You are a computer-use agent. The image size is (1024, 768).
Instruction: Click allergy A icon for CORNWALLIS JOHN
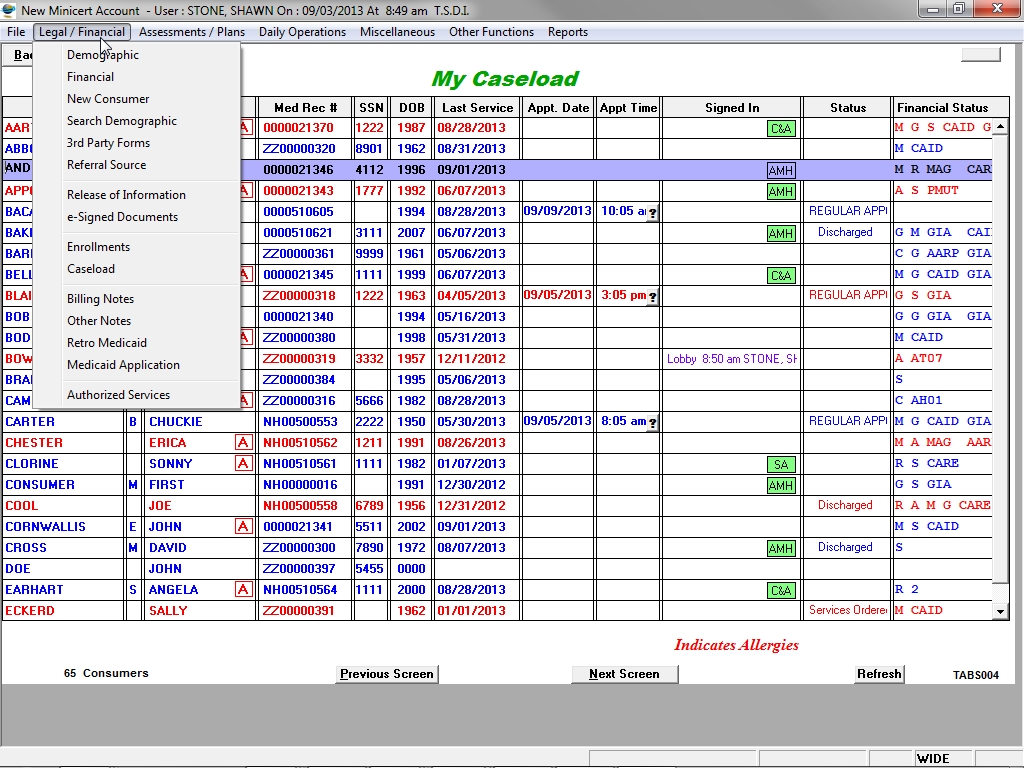pos(243,526)
